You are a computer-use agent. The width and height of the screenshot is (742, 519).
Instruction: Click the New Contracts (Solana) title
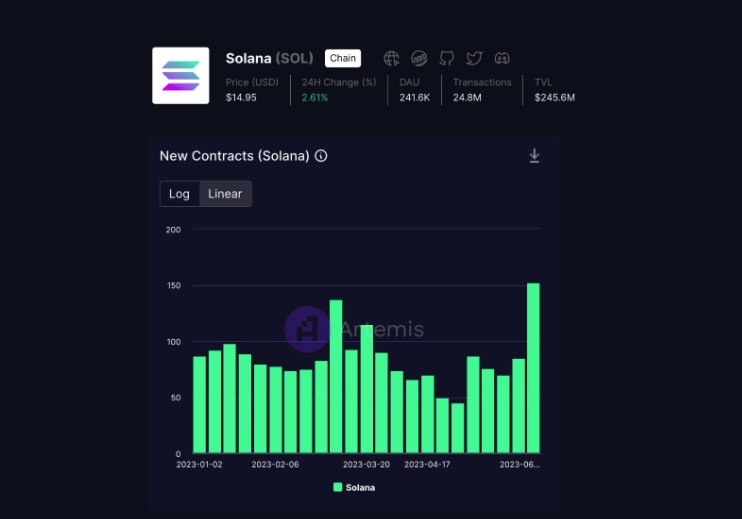coord(234,156)
